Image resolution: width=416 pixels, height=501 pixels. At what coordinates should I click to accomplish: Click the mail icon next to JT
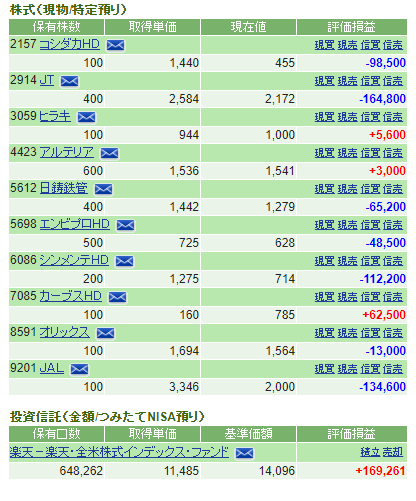point(70,81)
